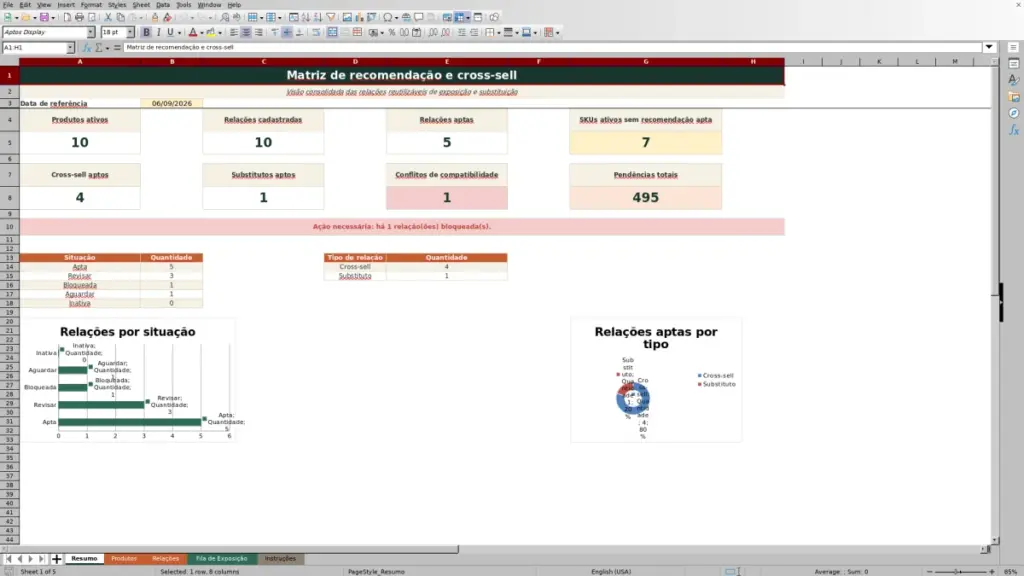Open the sidebar Properties panel icon
This screenshot has height=576, width=1024.
click(1014, 63)
